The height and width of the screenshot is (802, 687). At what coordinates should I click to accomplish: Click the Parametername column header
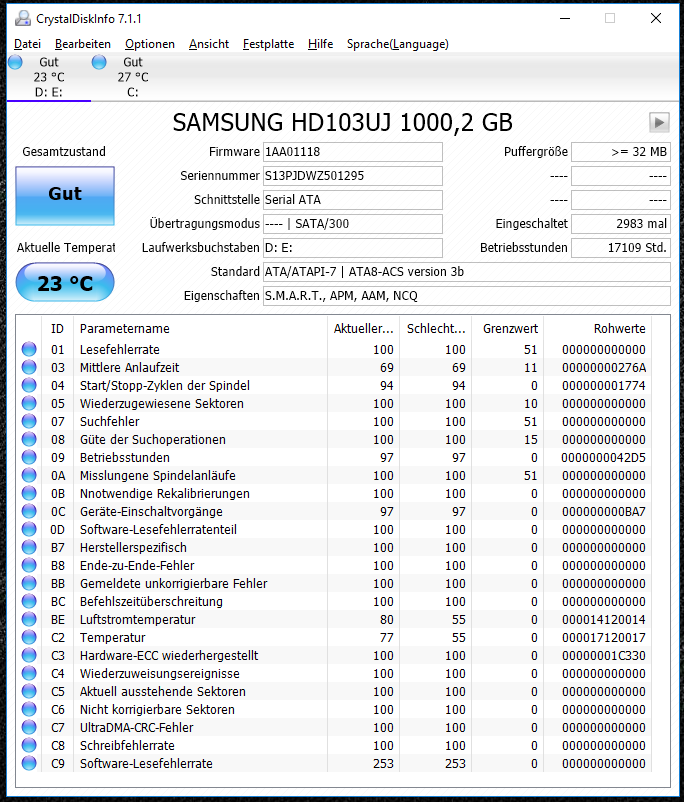click(x=201, y=328)
